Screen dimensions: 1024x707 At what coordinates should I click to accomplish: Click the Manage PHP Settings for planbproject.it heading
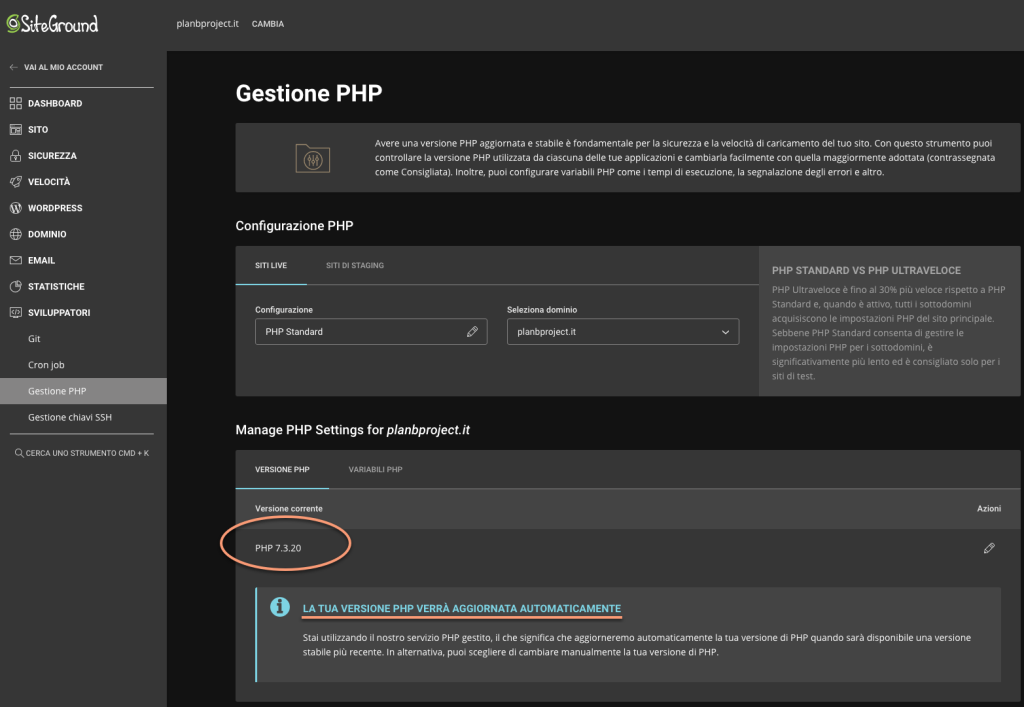353,430
